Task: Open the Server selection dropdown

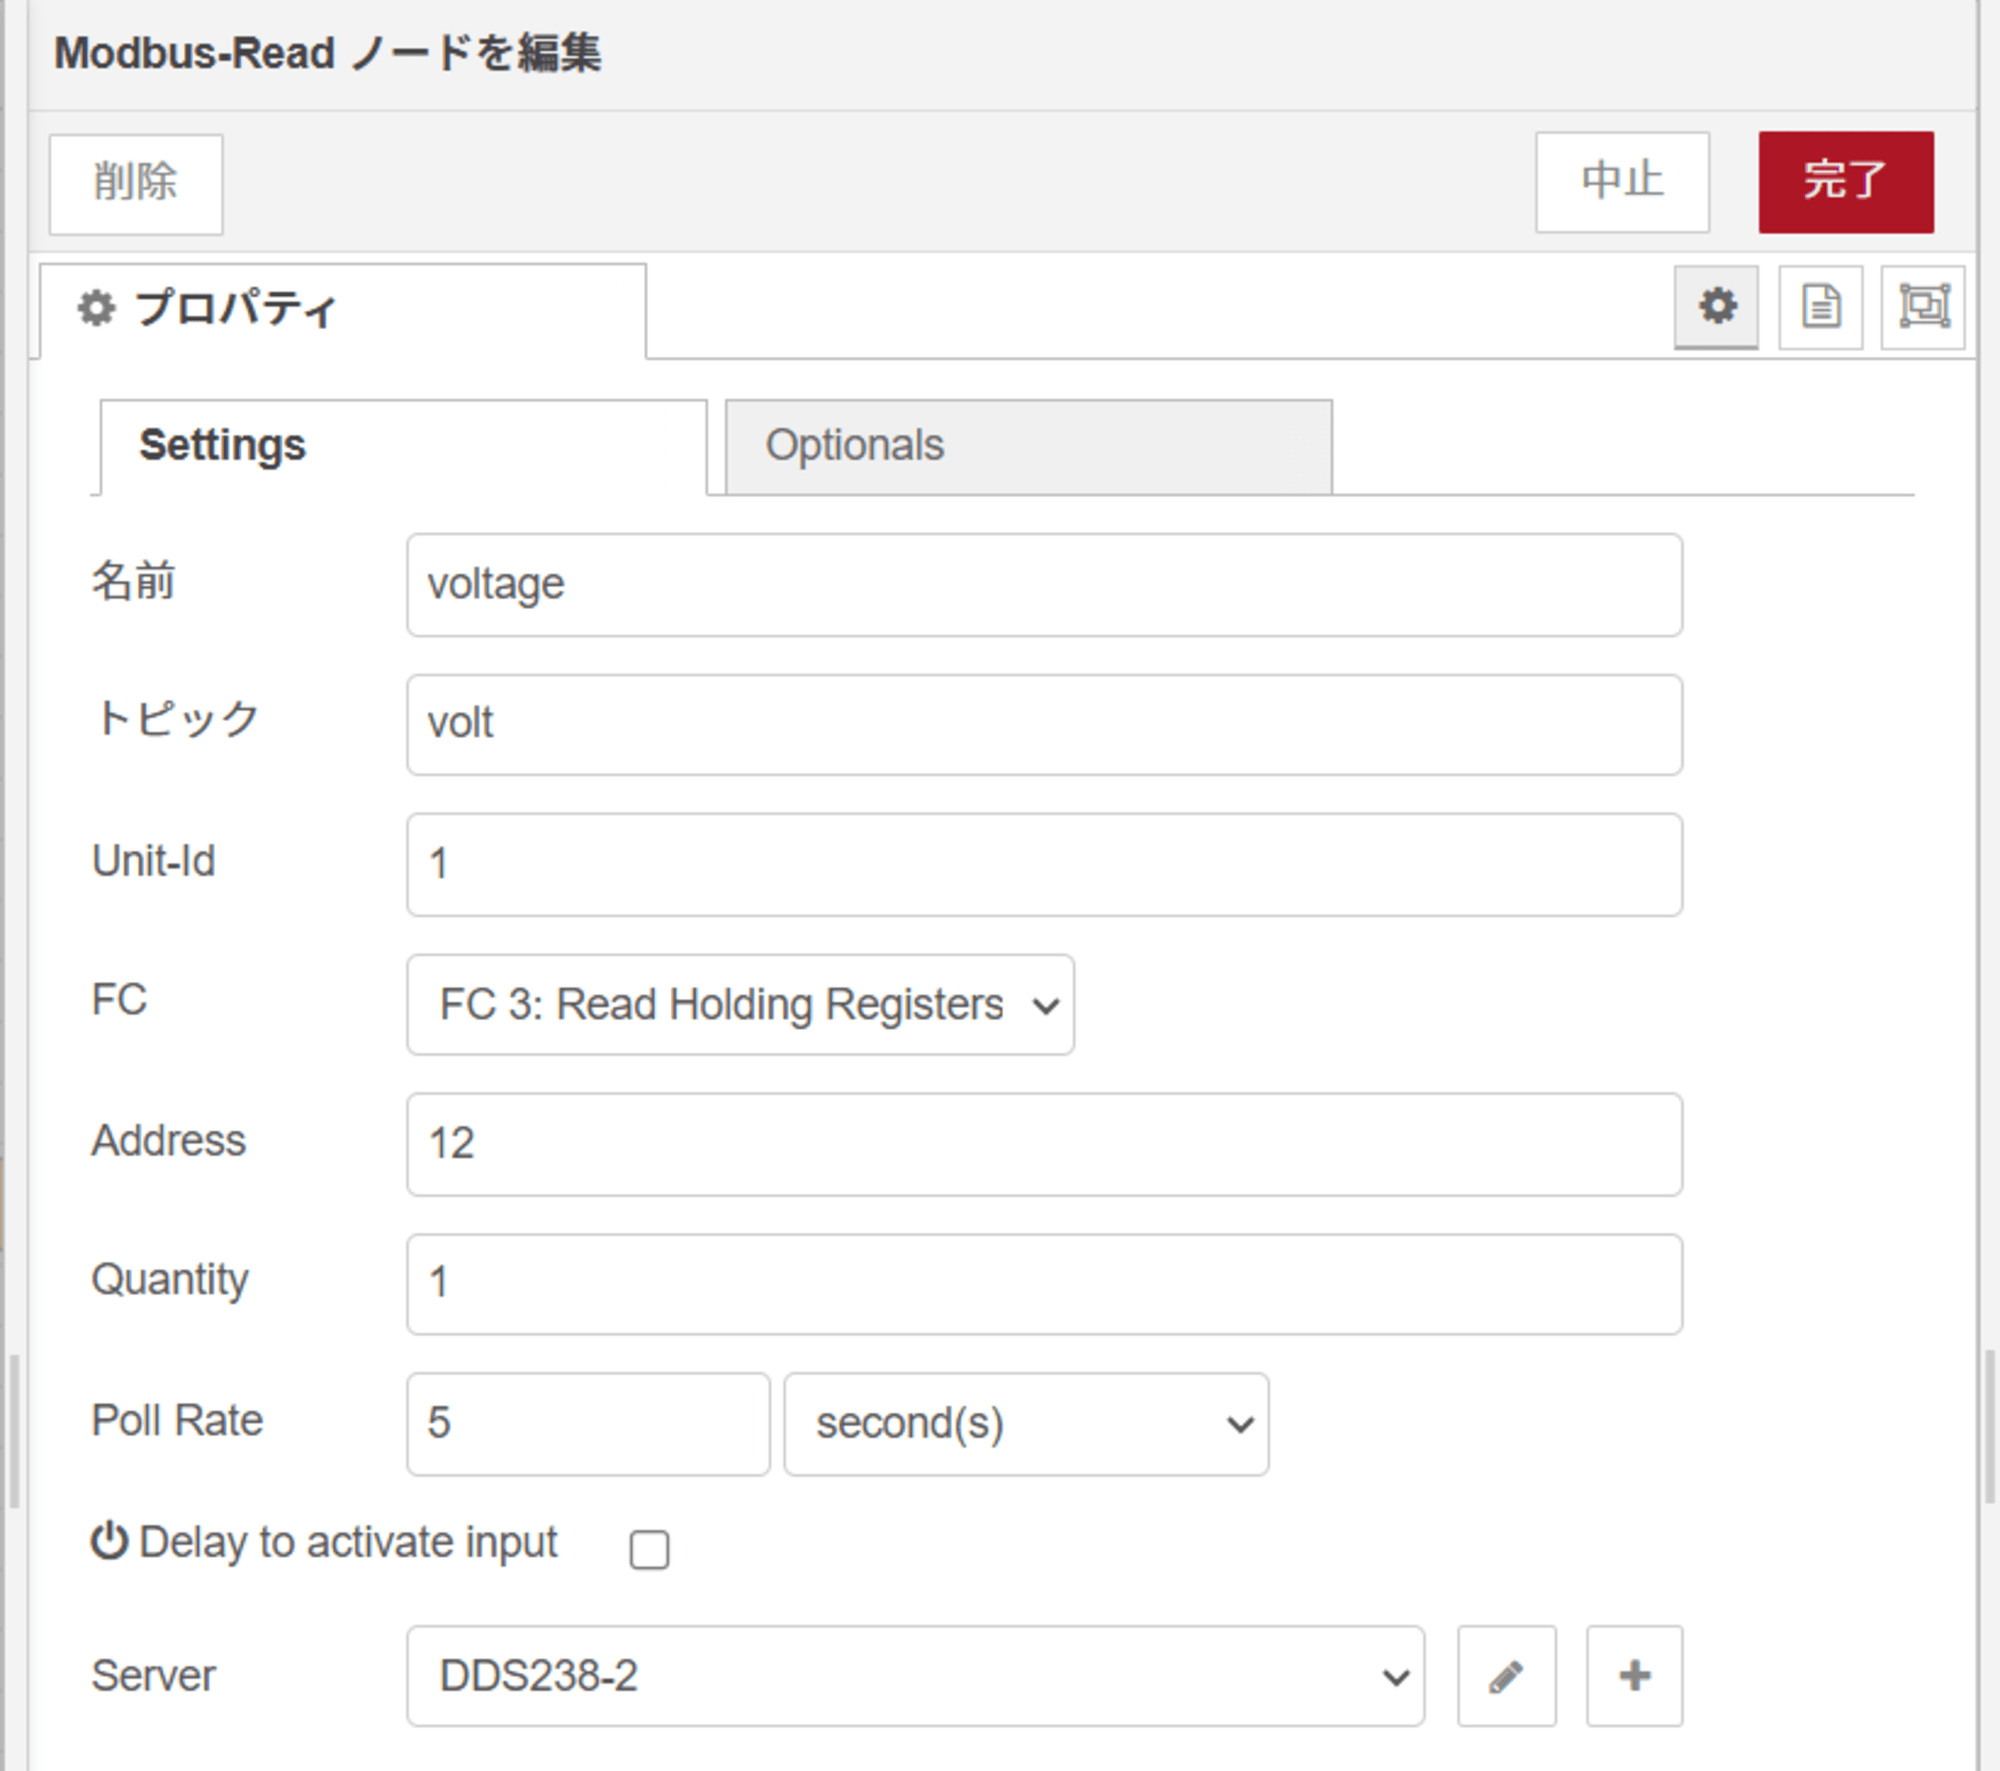Action: point(915,1676)
